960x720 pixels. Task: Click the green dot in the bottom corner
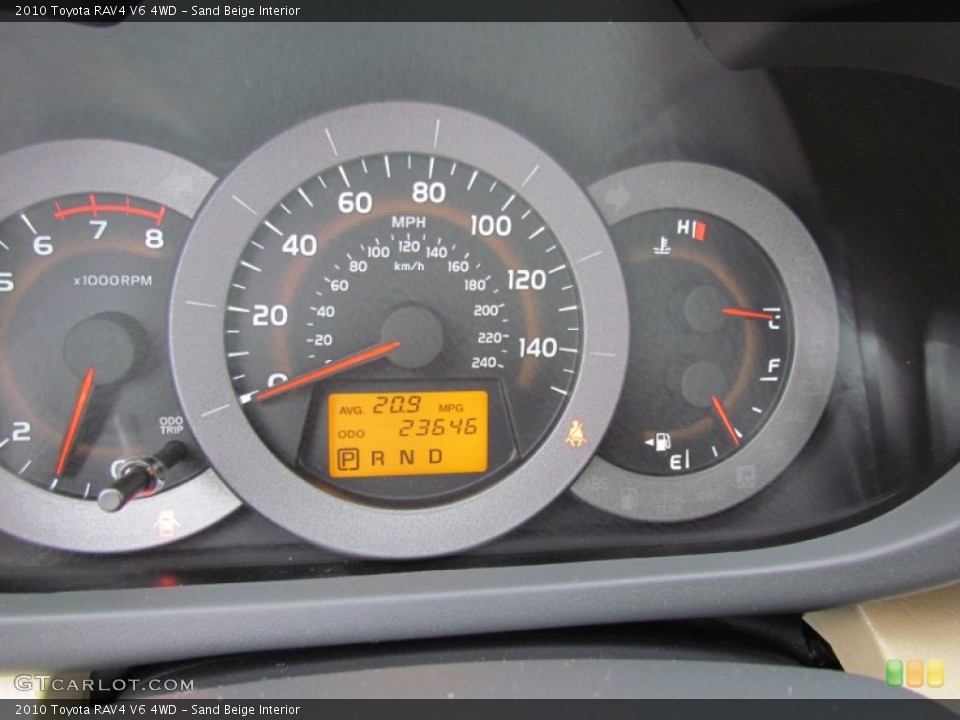pyautogui.click(x=894, y=673)
